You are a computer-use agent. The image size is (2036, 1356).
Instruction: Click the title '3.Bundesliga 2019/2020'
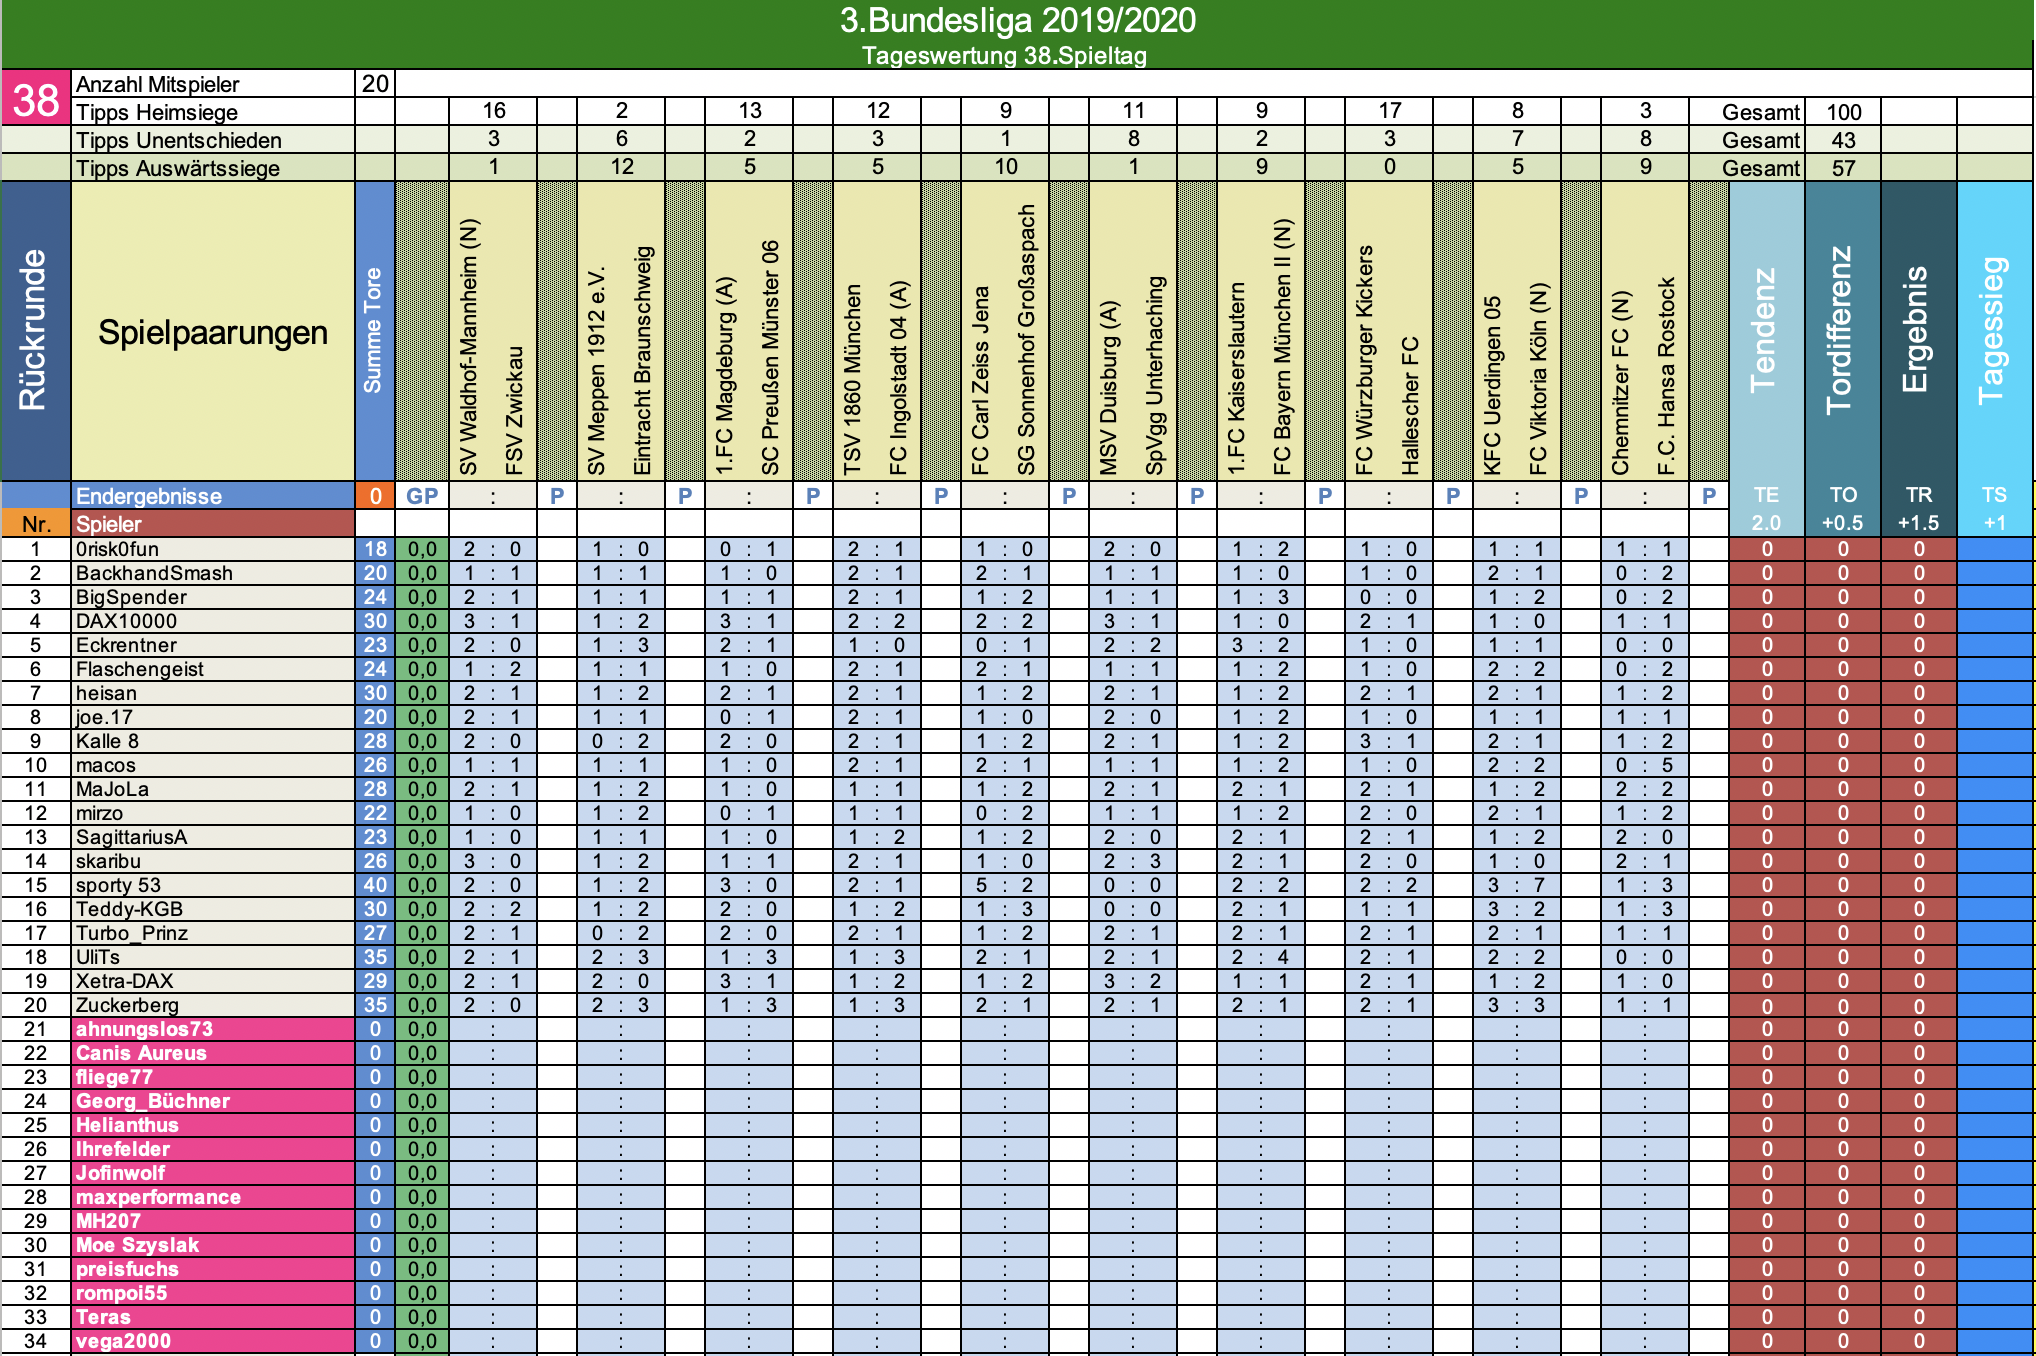point(1018,21)
